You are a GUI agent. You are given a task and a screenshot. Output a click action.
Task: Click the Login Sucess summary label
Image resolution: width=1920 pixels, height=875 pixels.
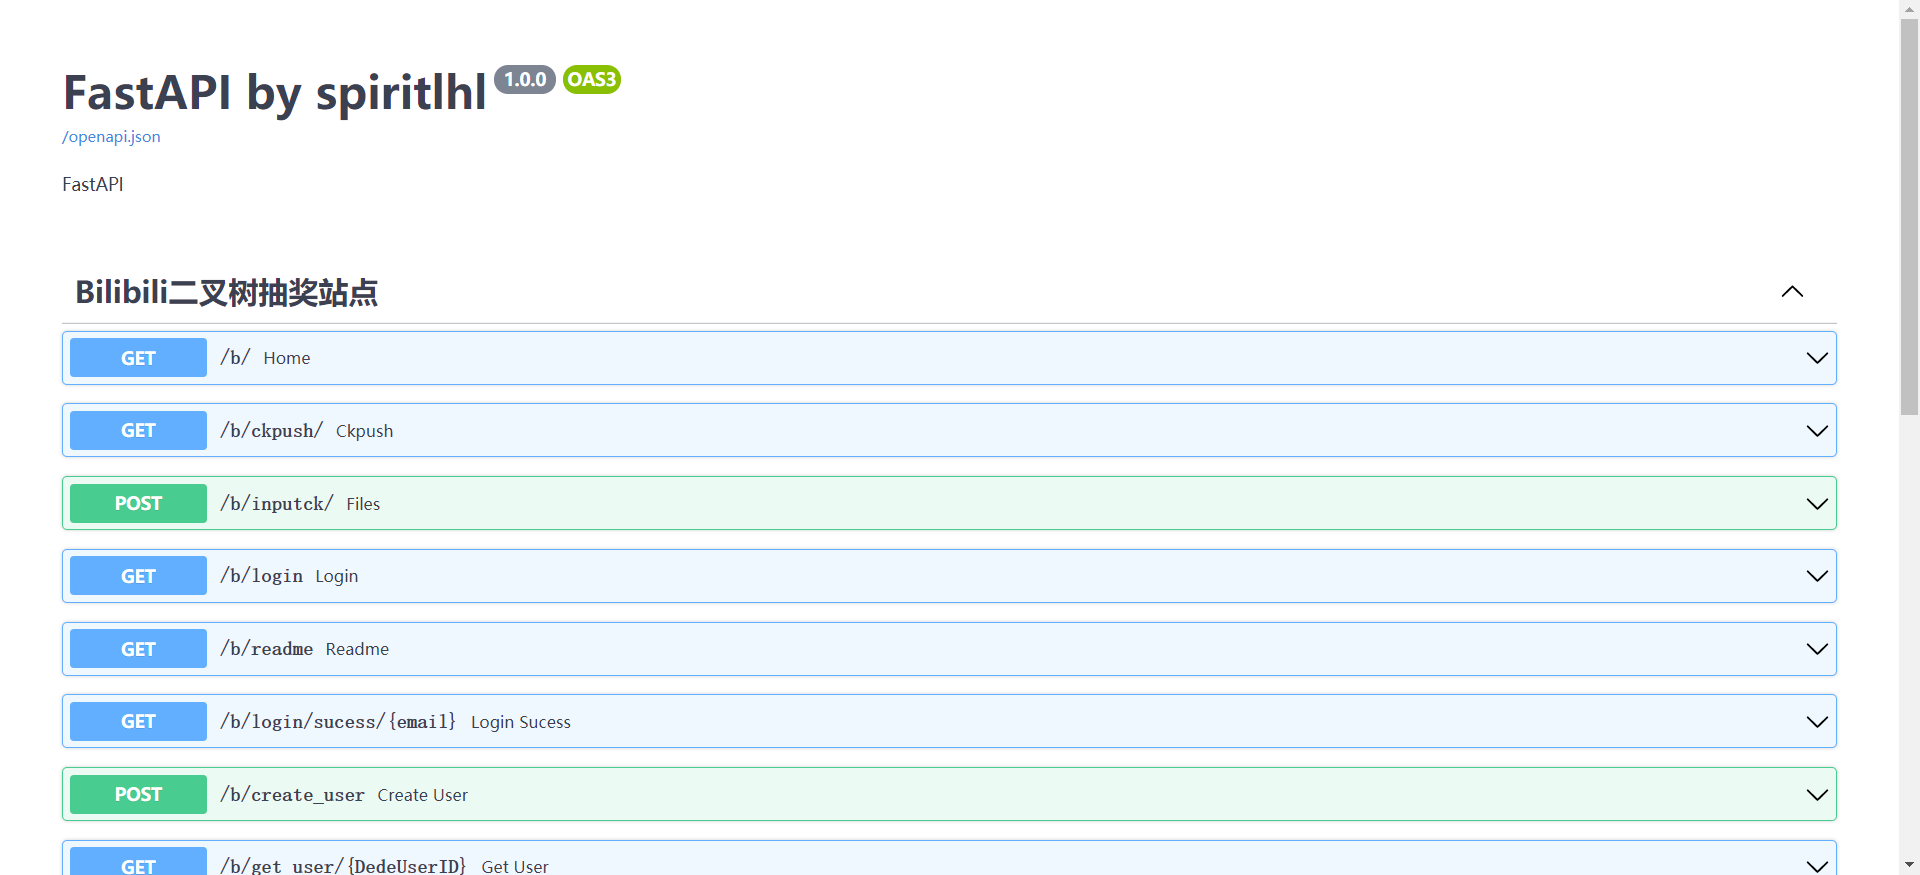(x=521, y=722)
